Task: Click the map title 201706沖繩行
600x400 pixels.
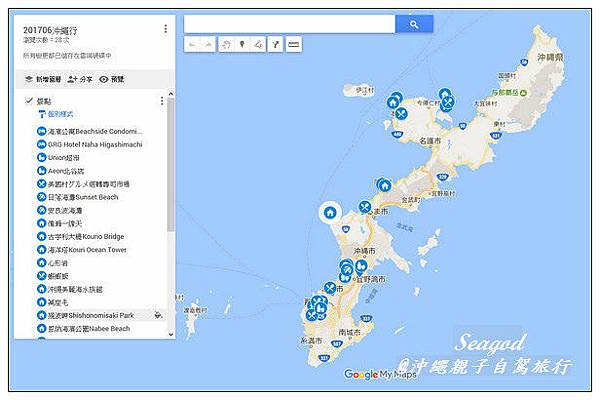Action: pyautogui.click(x=50, y=30)
